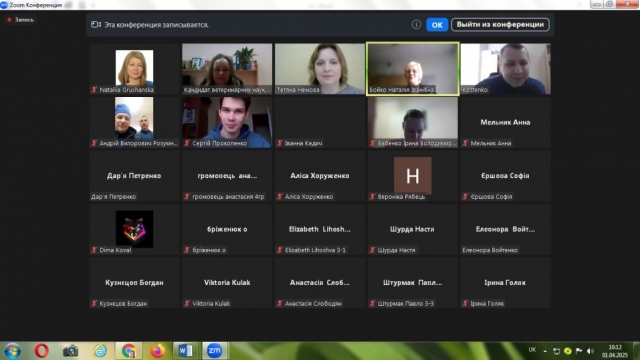
Task: Select the Сергій Прокопенко video tile
Action: pyautogui.click(x=227, y=122)
